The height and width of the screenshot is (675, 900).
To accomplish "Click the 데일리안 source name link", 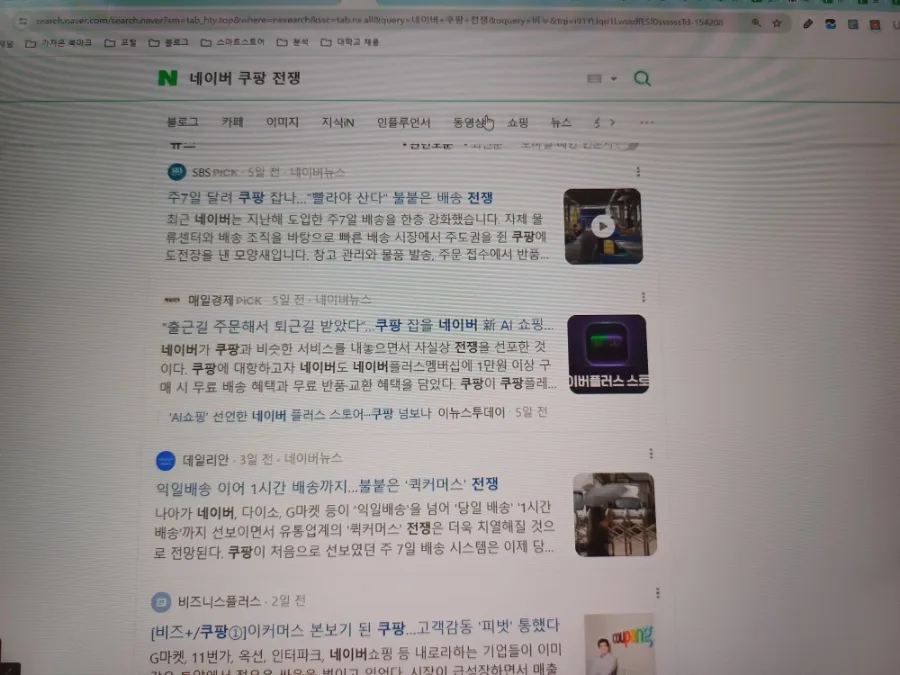I will click(x=205, y=460).
